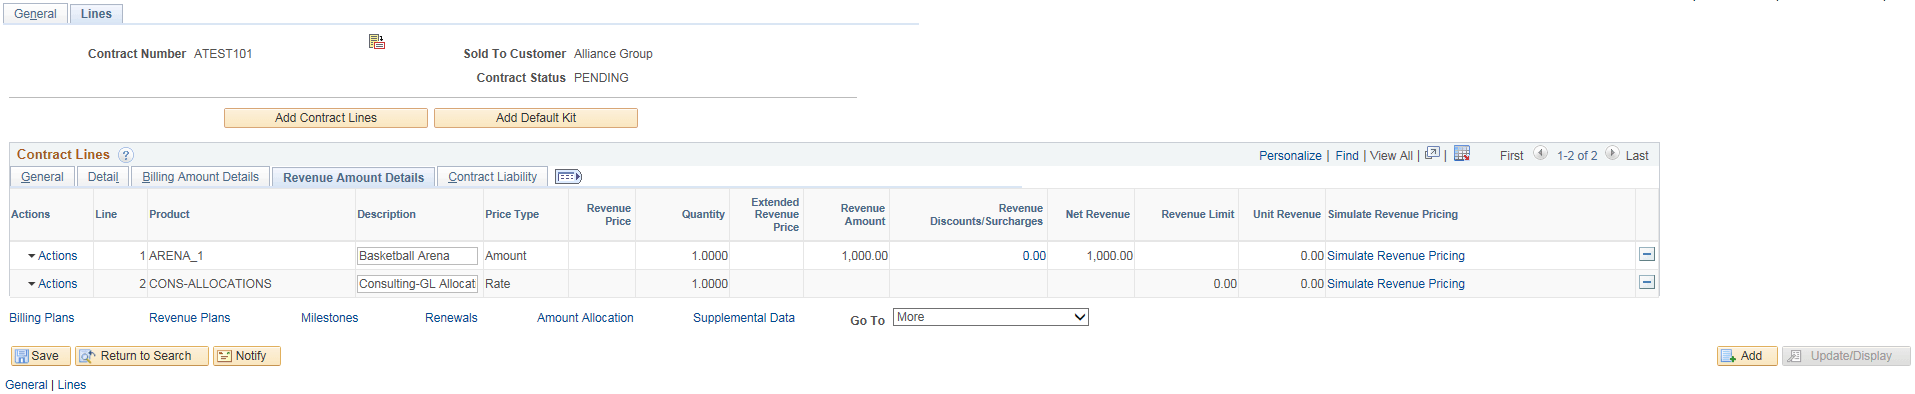Click the Add Contract Lines button

(326, 118)
